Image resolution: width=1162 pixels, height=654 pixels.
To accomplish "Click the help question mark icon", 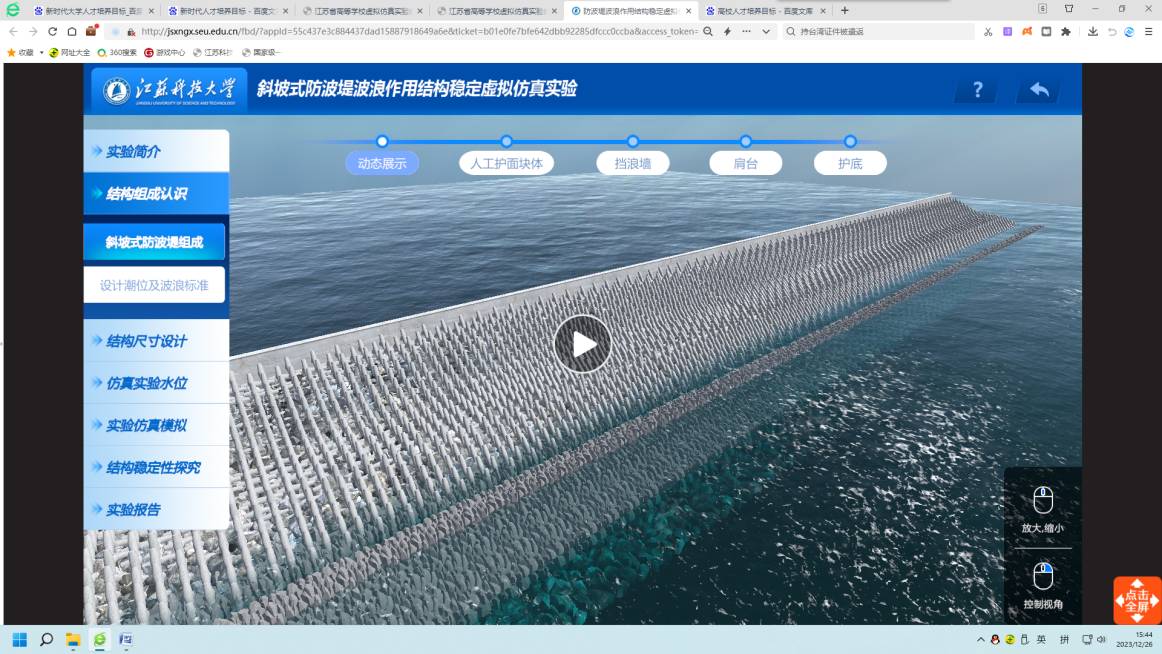I will pyautogui.click(x=977, y=90).
